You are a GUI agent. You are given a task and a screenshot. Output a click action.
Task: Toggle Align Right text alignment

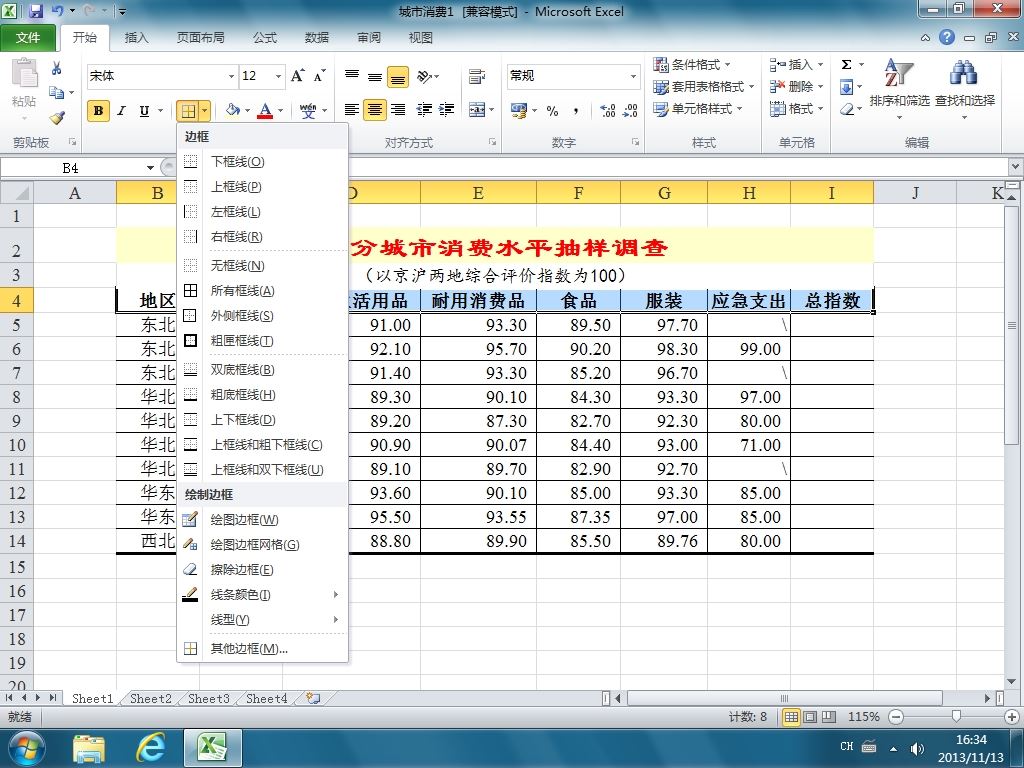398,110
